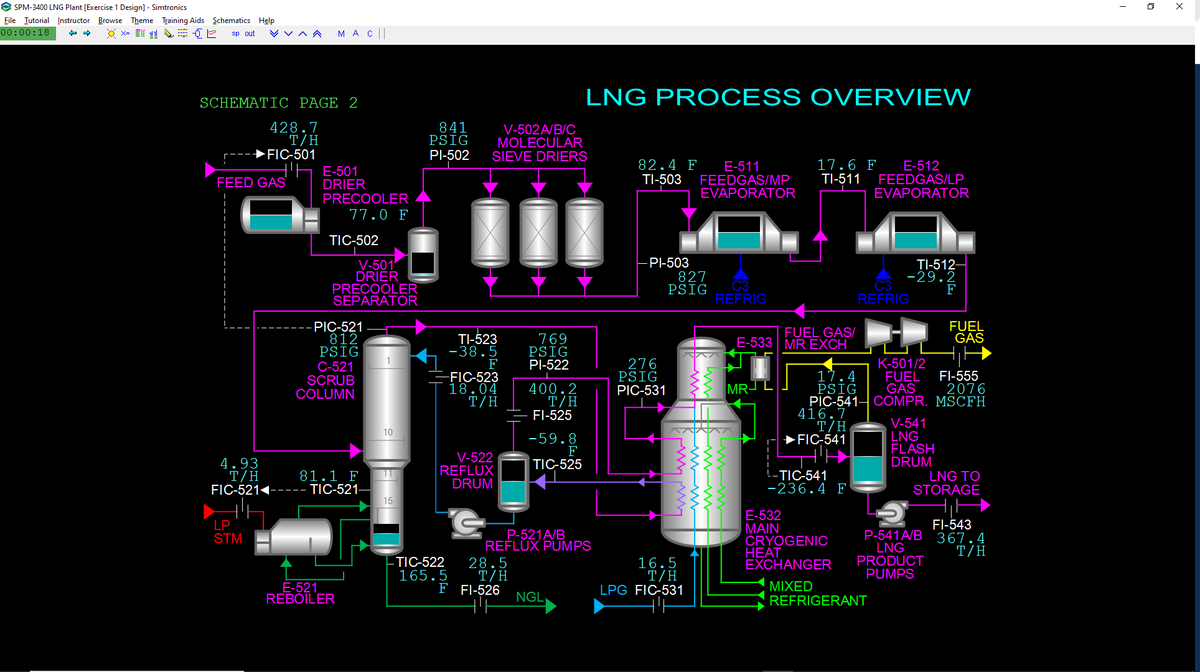Click the E-521 reboiler vessel
This screenshot has height=672, width=1200.
point(295,538)
